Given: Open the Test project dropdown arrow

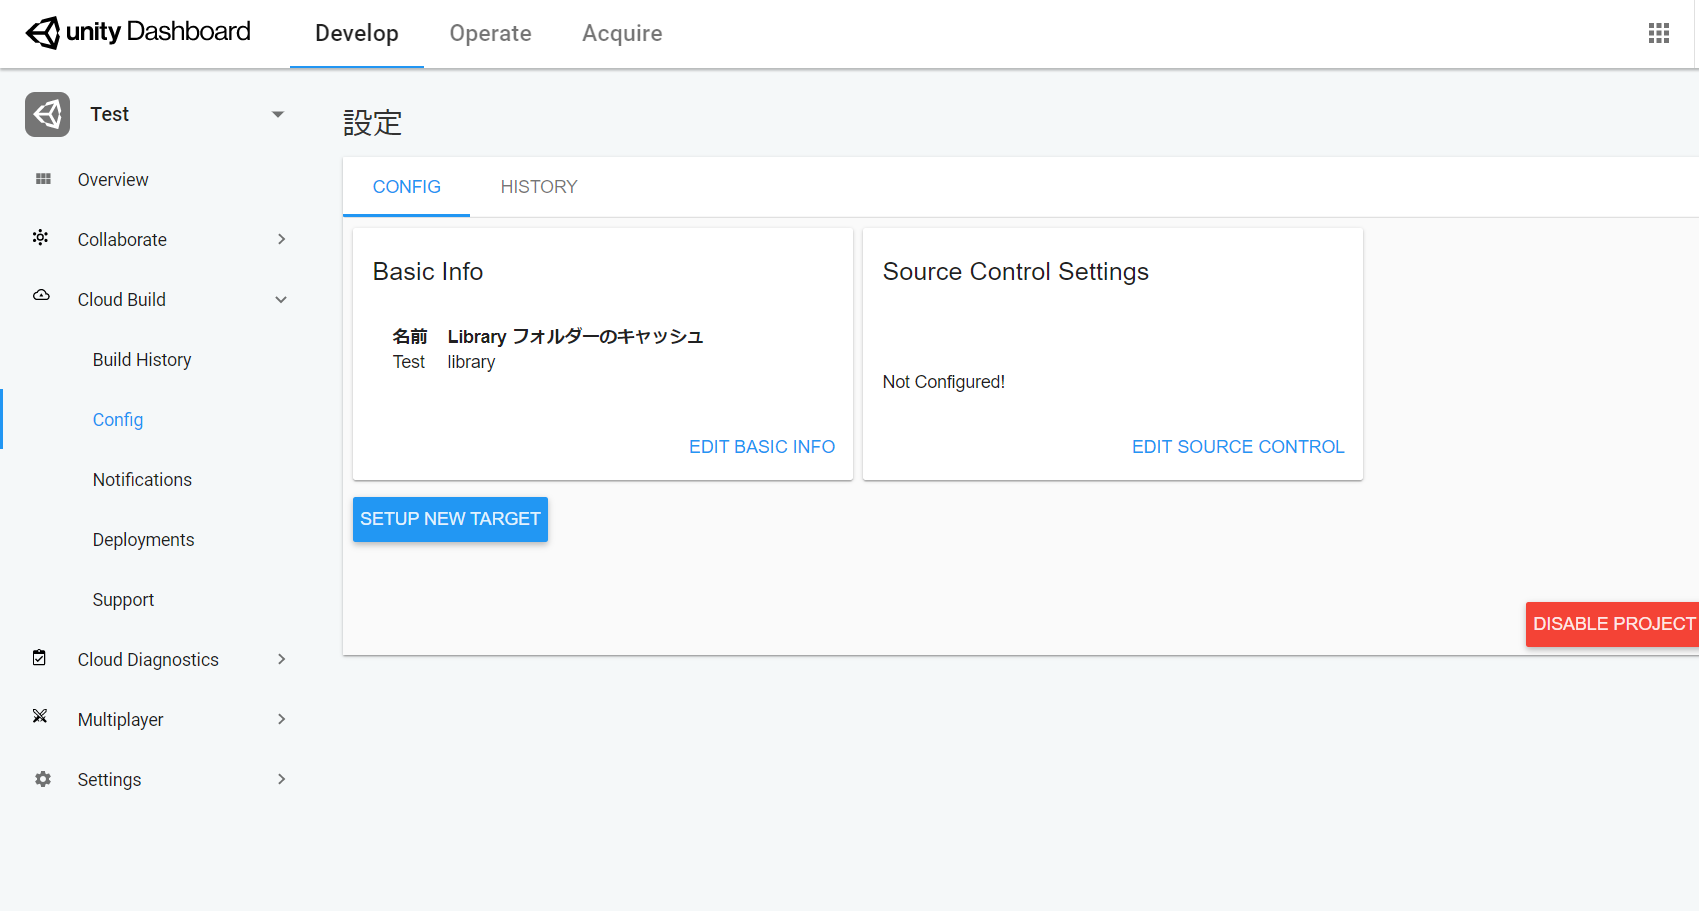Looking at the screenshot, I should (278, 114).
